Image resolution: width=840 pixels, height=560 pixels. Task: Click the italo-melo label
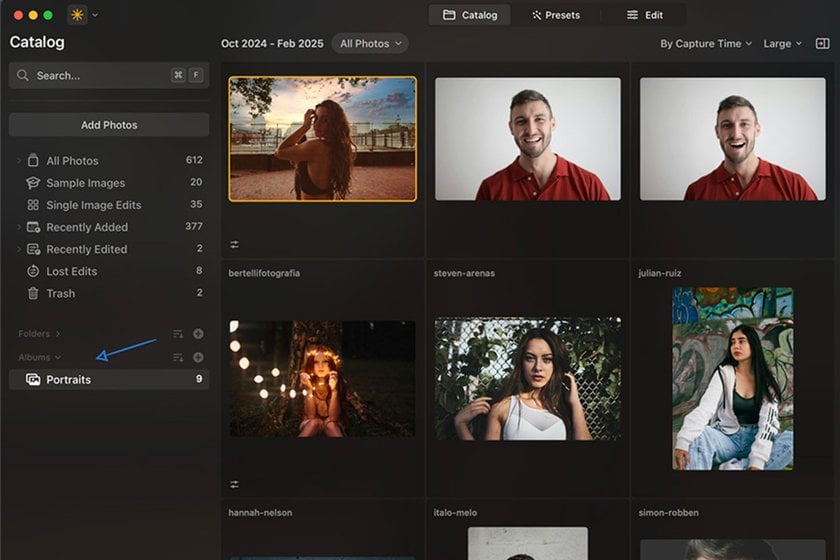coord(455,513)
